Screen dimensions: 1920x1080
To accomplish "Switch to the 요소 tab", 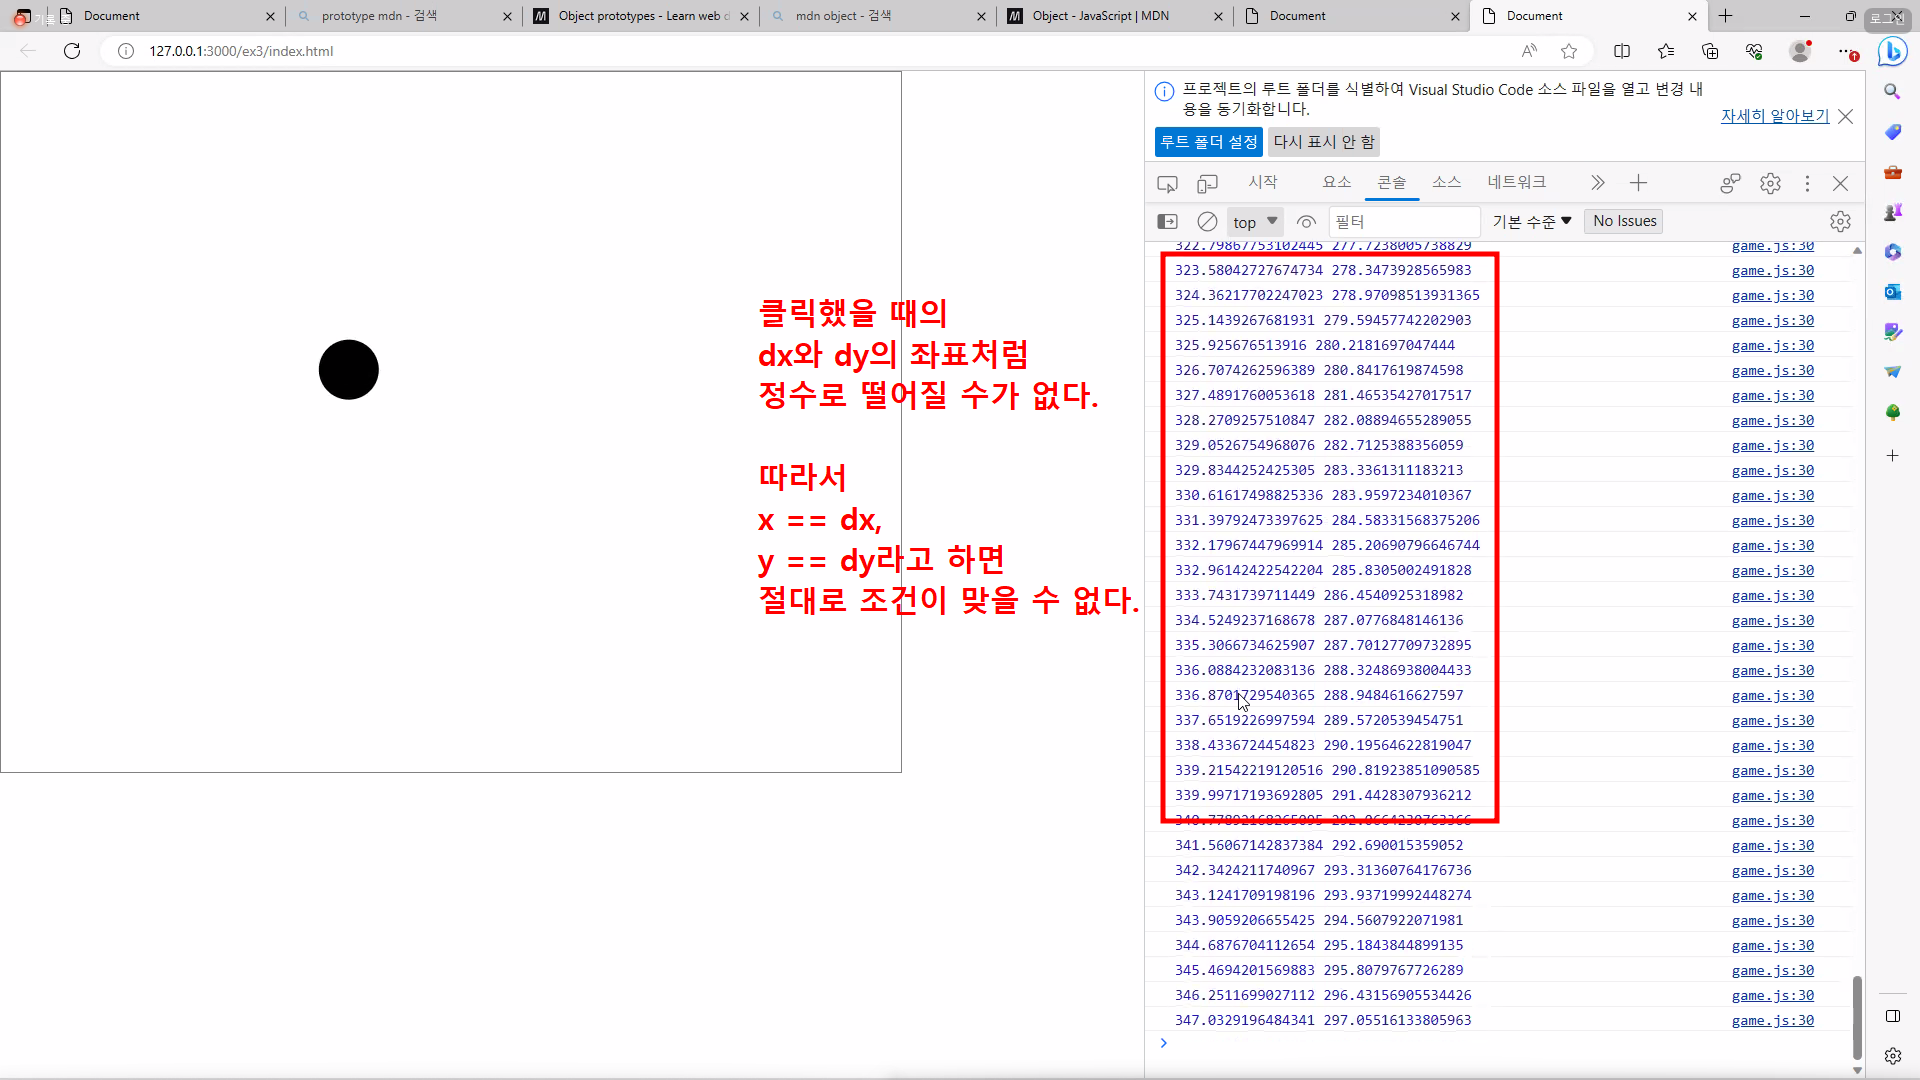I will (1336, 182).
